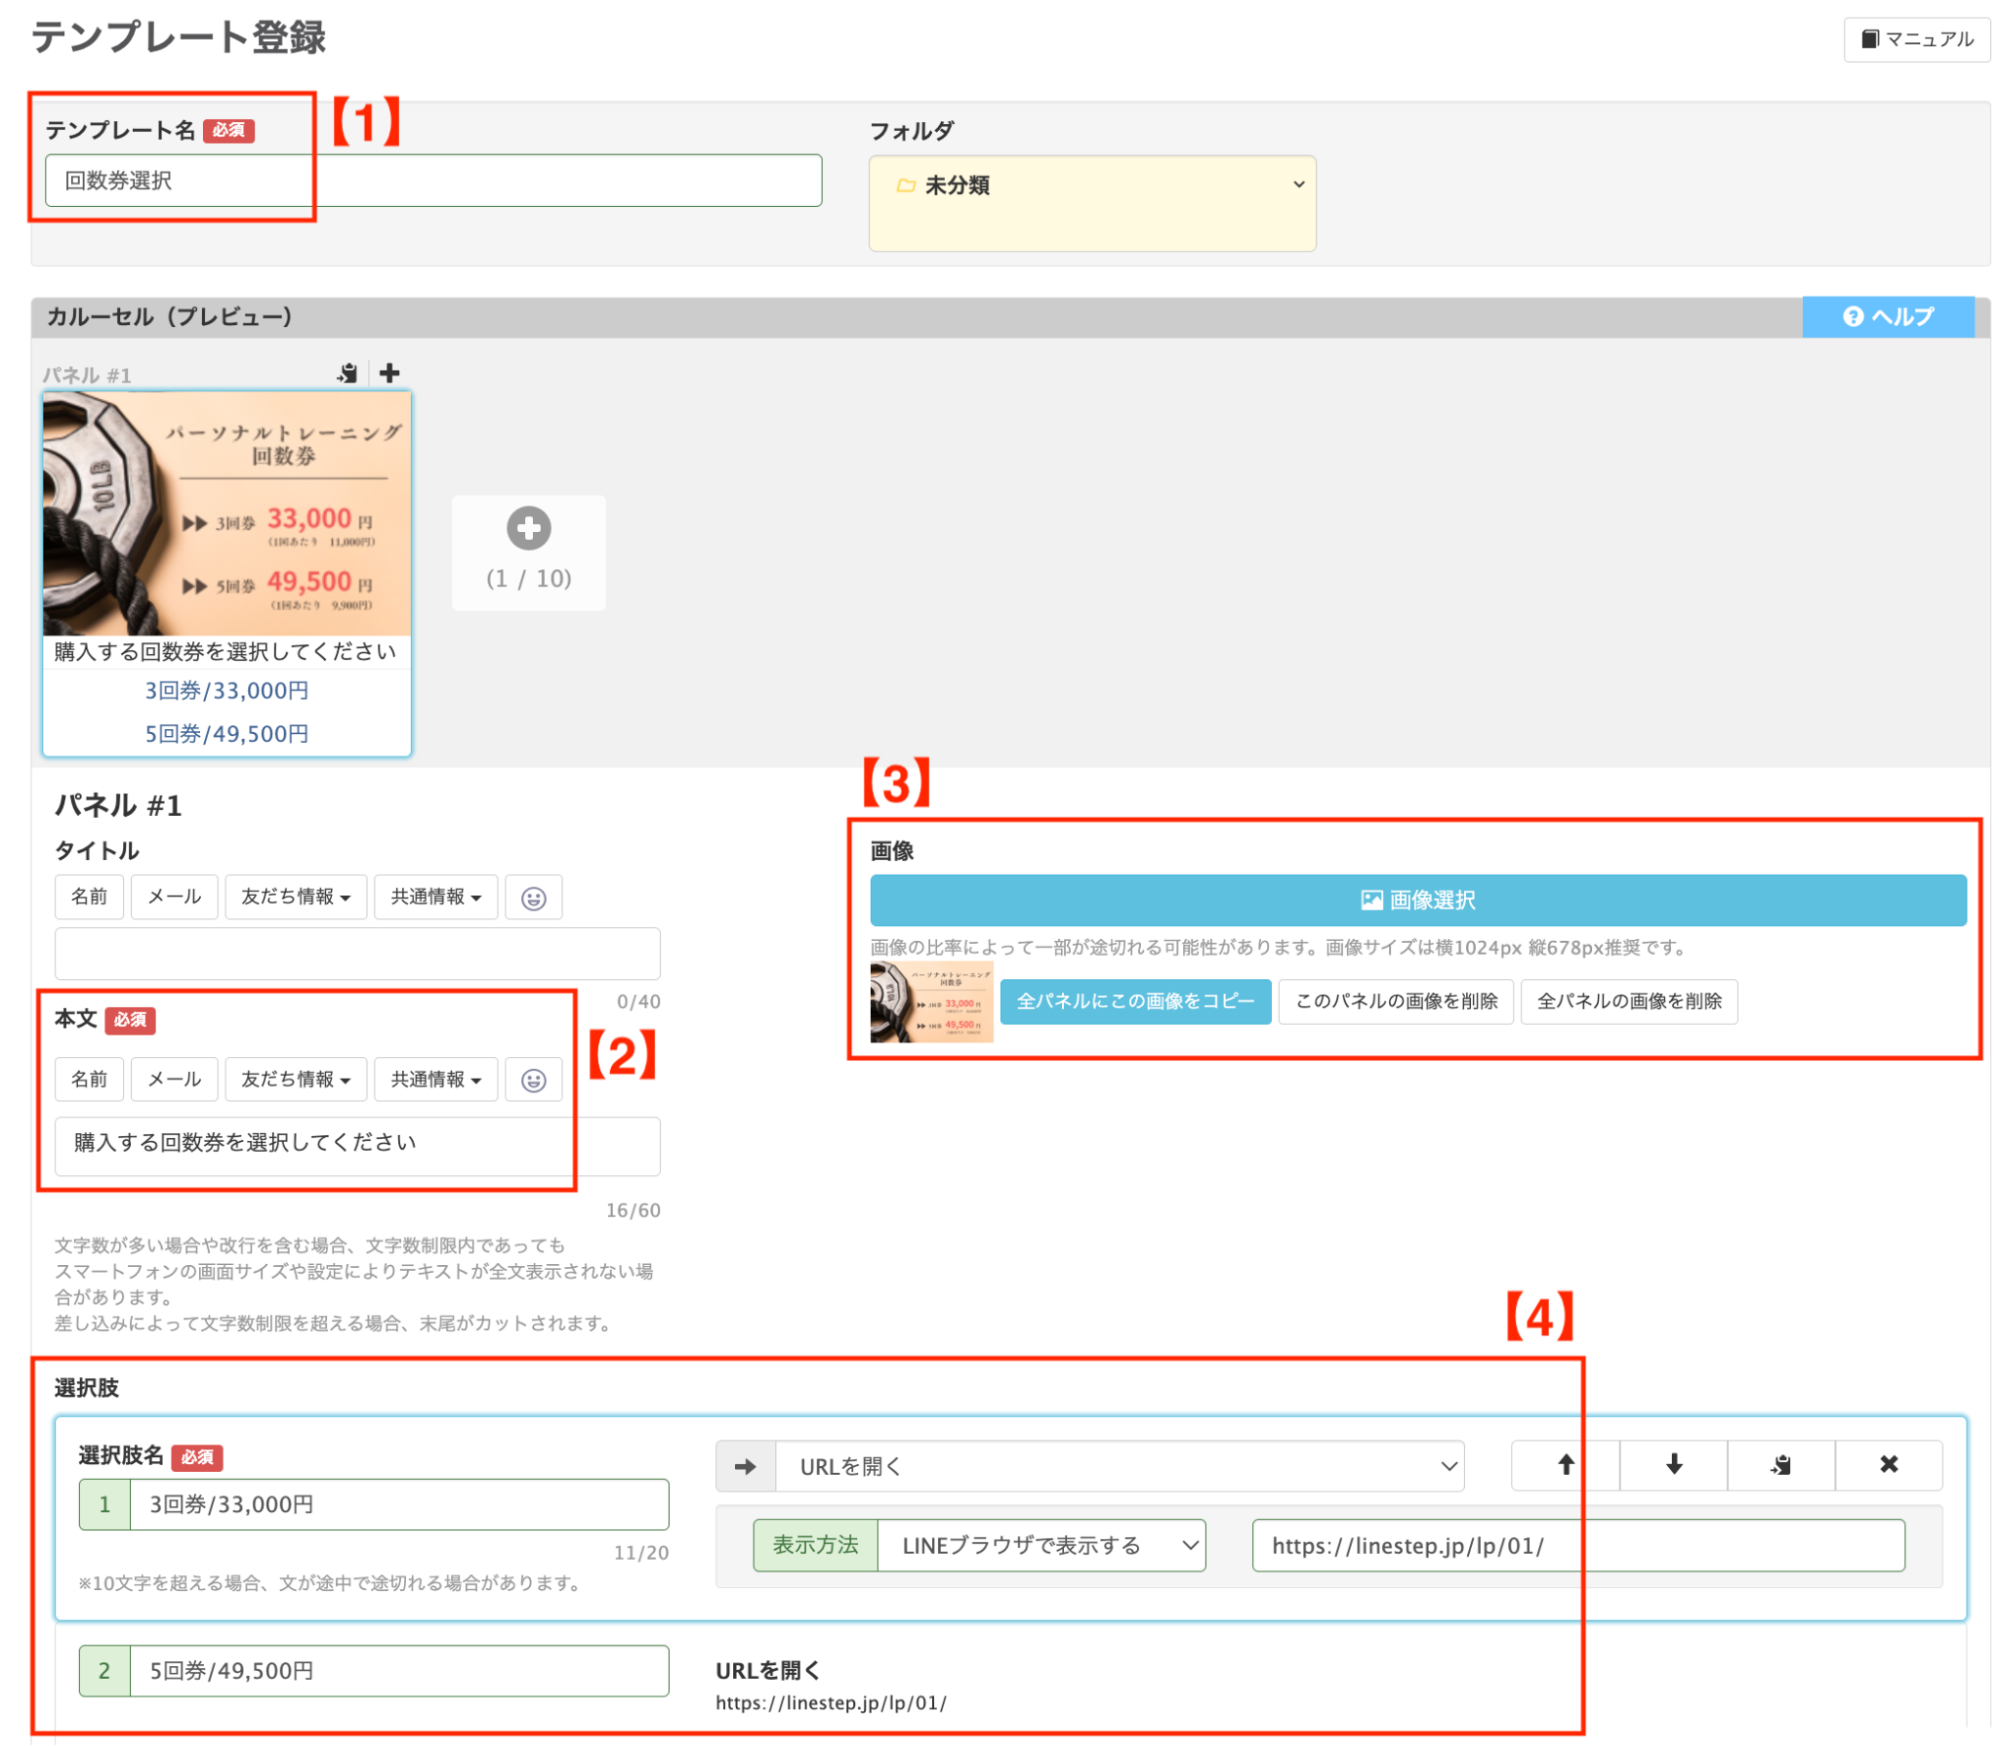Click the plus icon next to the panel header
1999x1746 pixels.
tap(390, 373)
